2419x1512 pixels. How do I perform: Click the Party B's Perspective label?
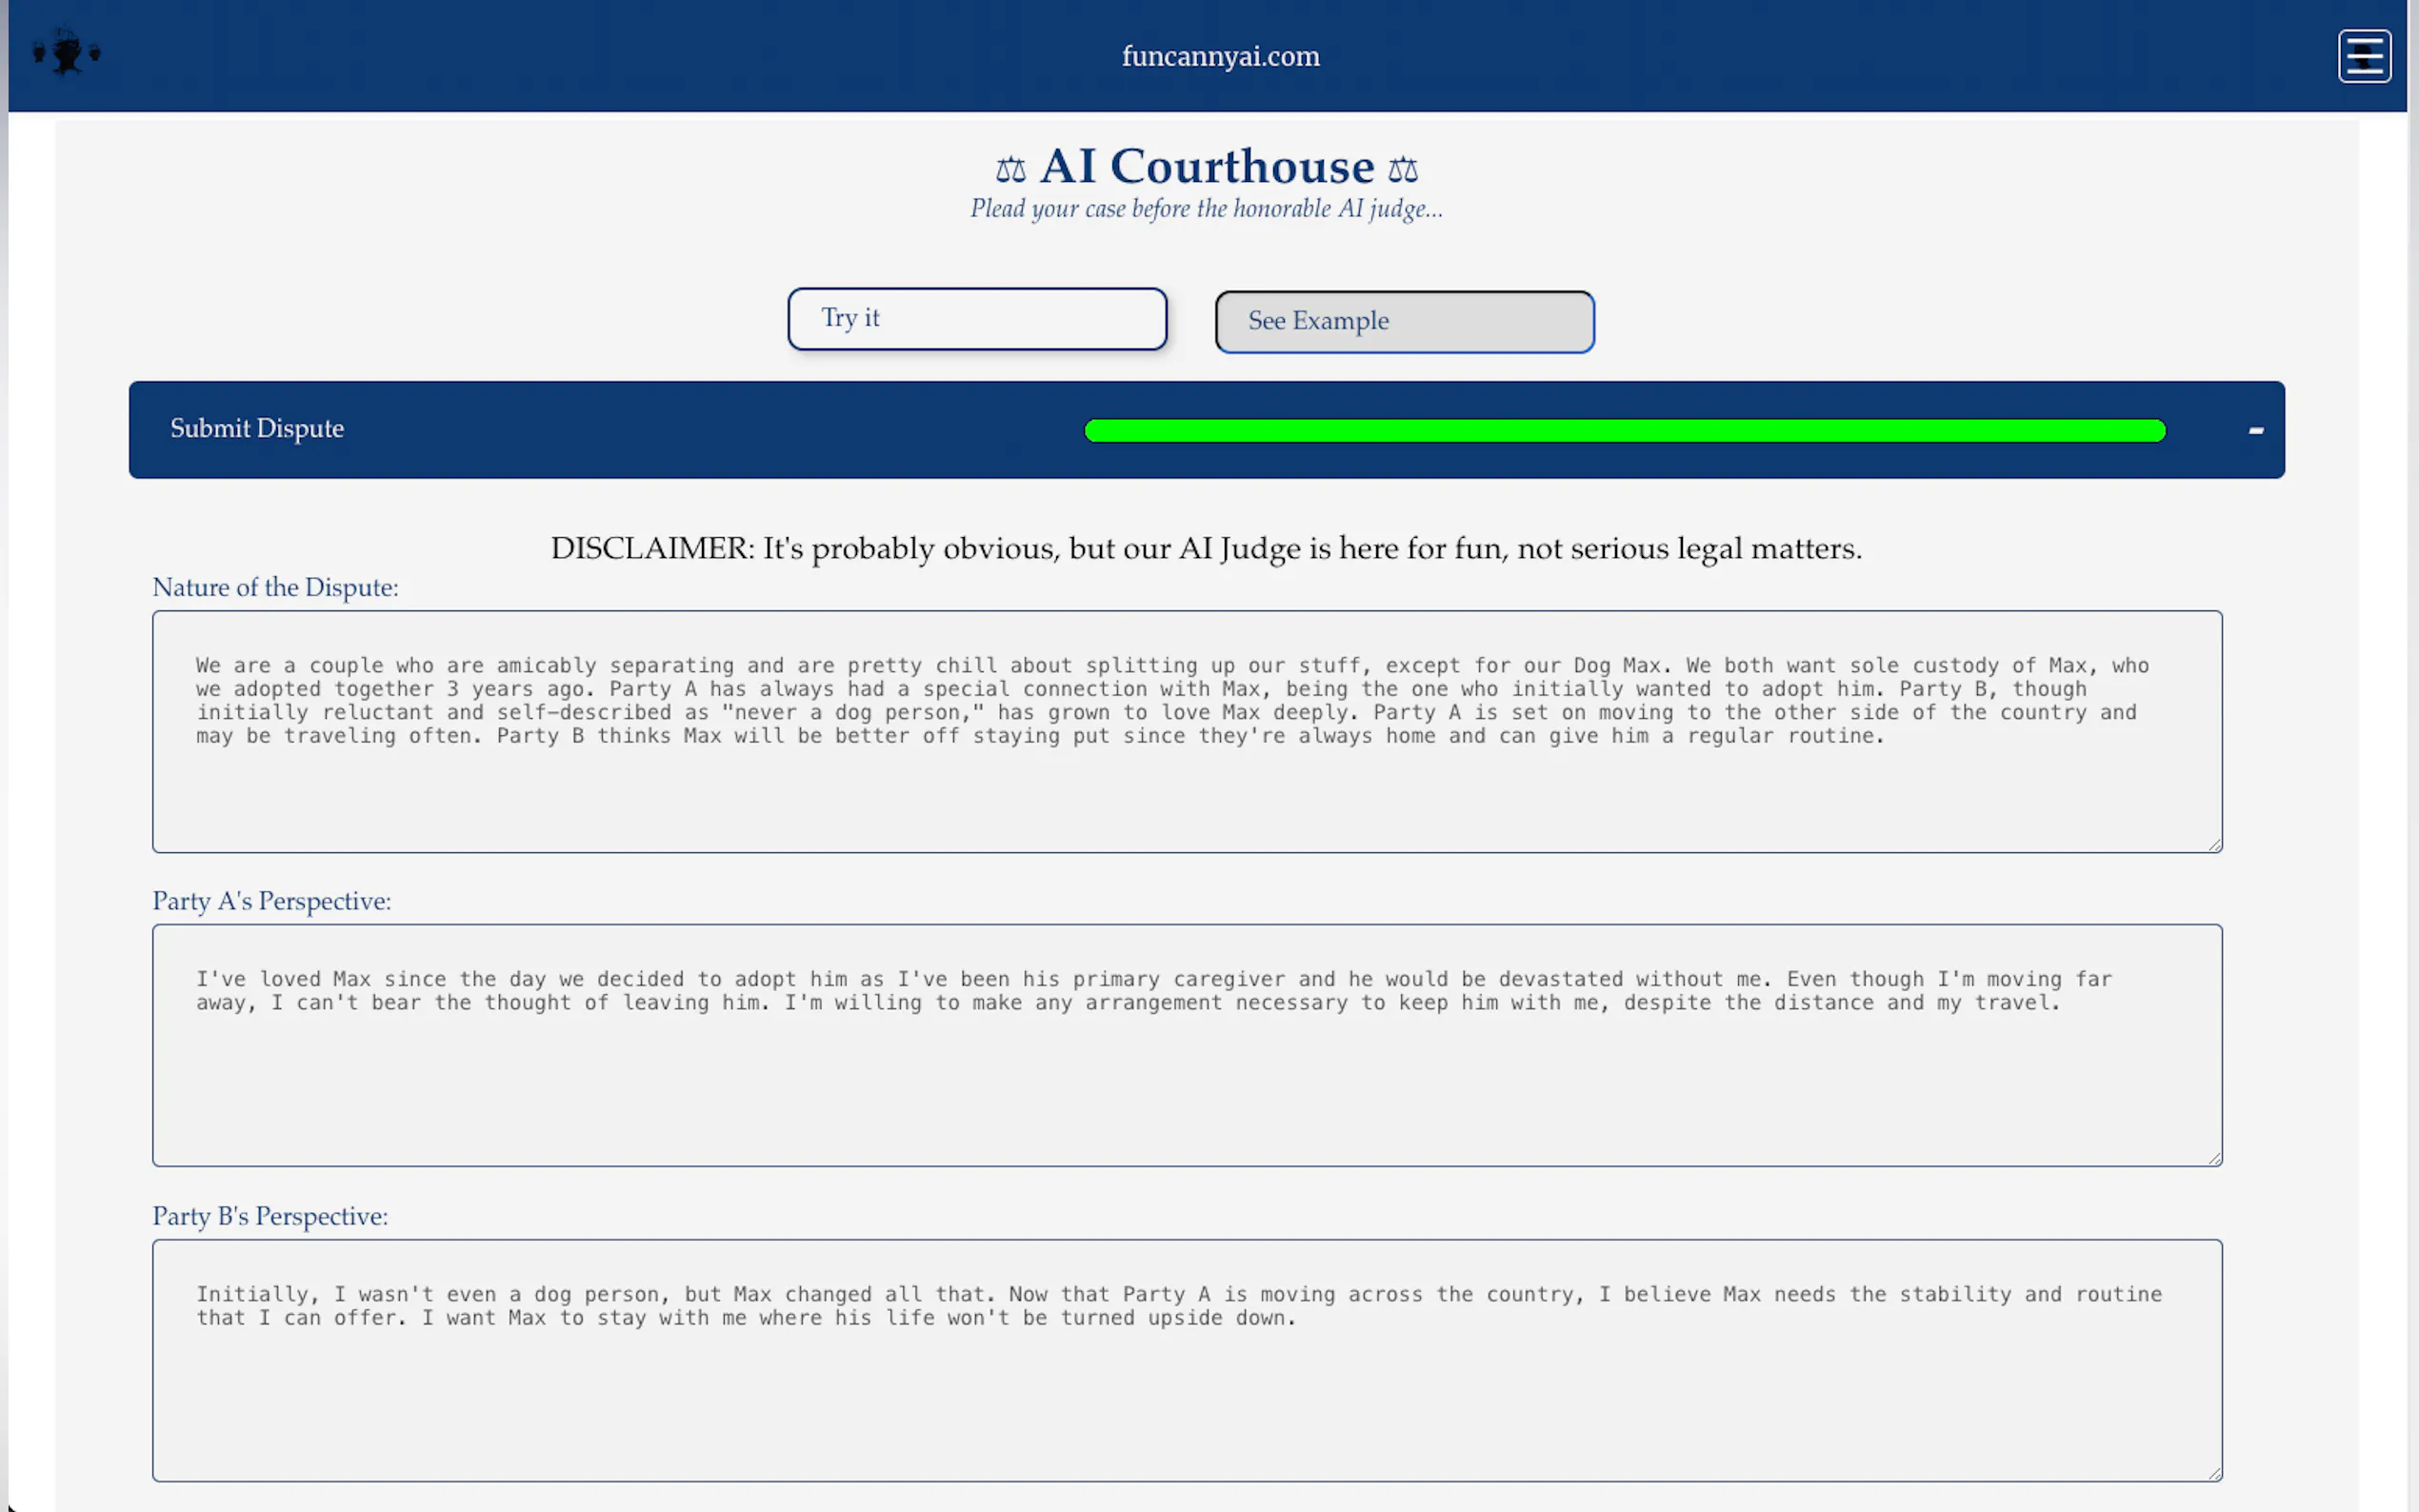(270, 1216)
